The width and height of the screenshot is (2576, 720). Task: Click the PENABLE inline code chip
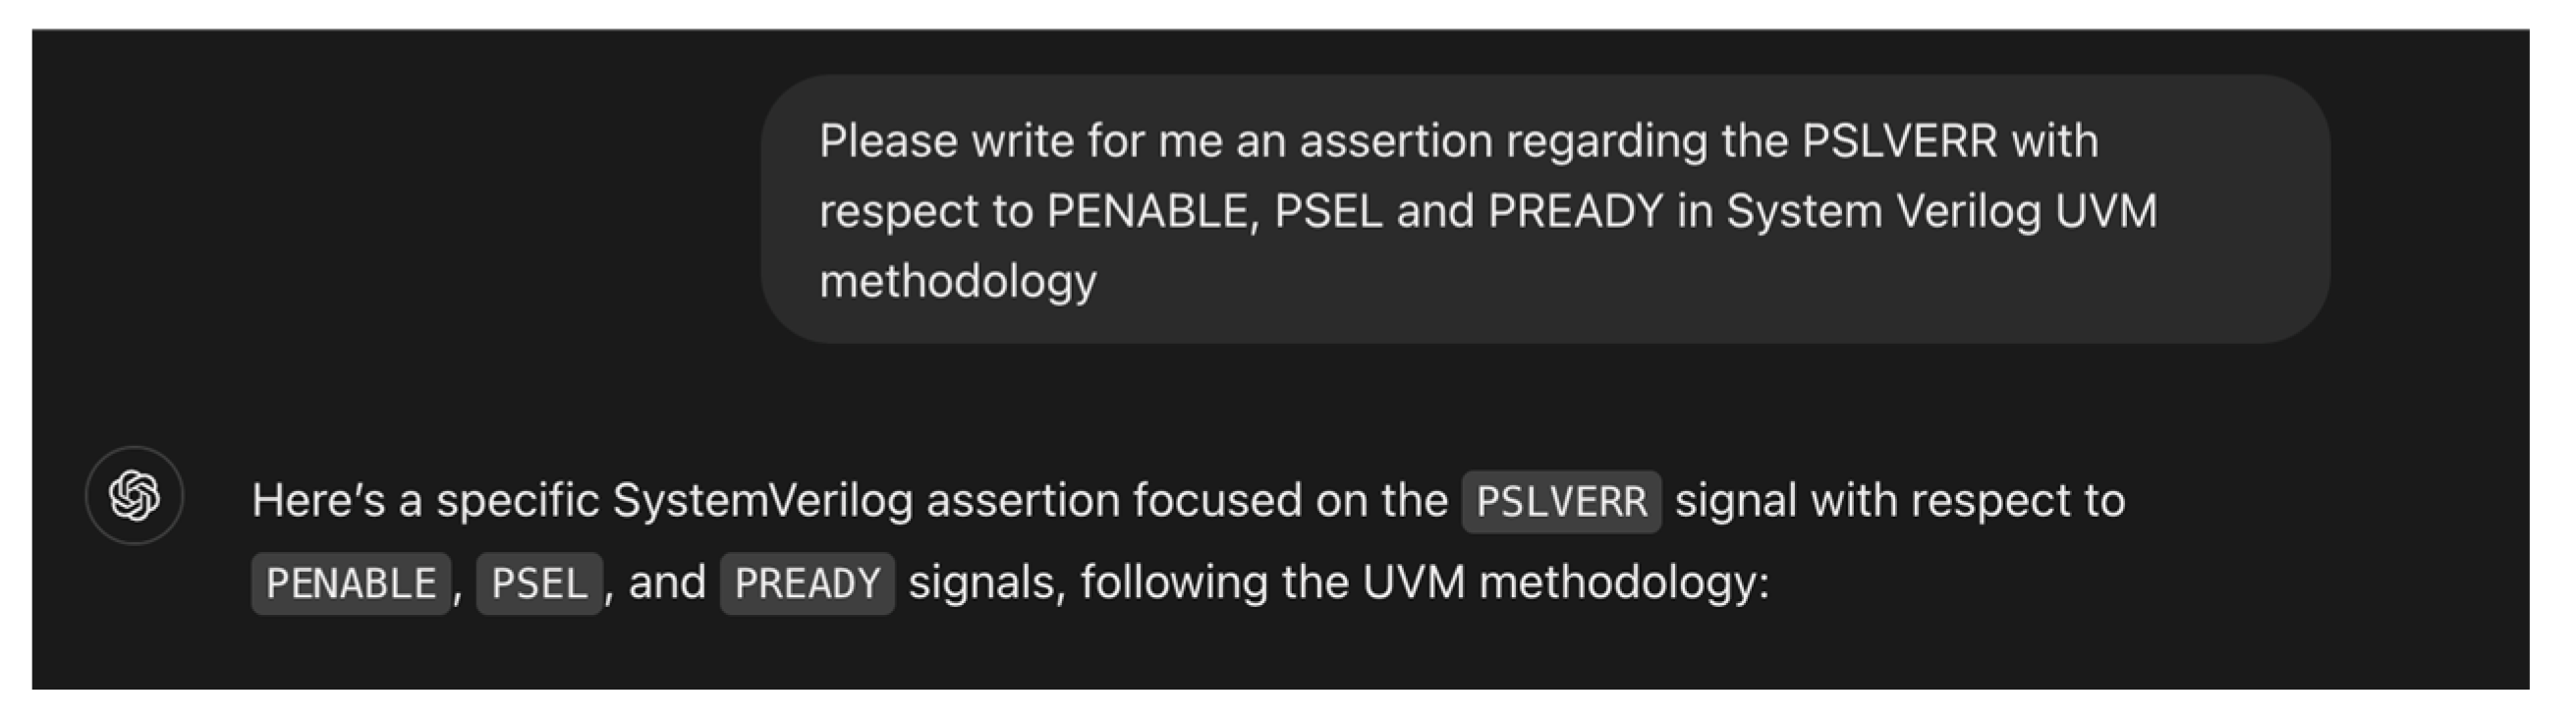(x=350, y=584)
